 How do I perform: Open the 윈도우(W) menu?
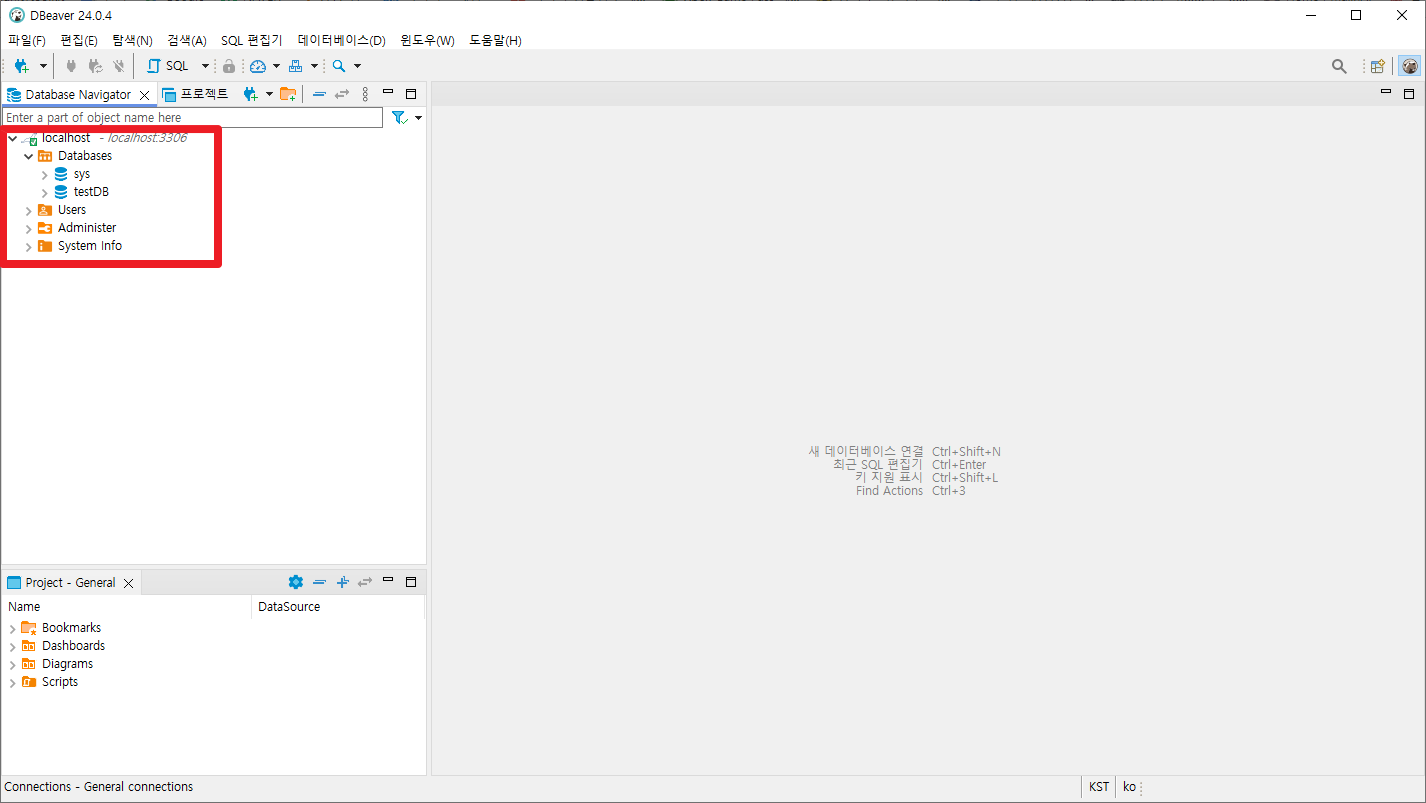(x=427, y=41)
